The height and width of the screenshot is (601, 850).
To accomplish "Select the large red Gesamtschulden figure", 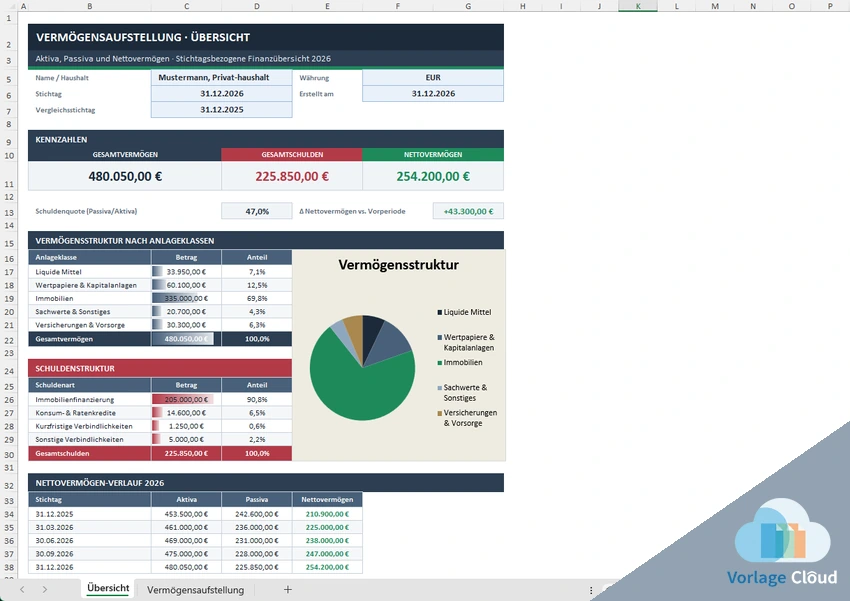I will click(292, 176).
